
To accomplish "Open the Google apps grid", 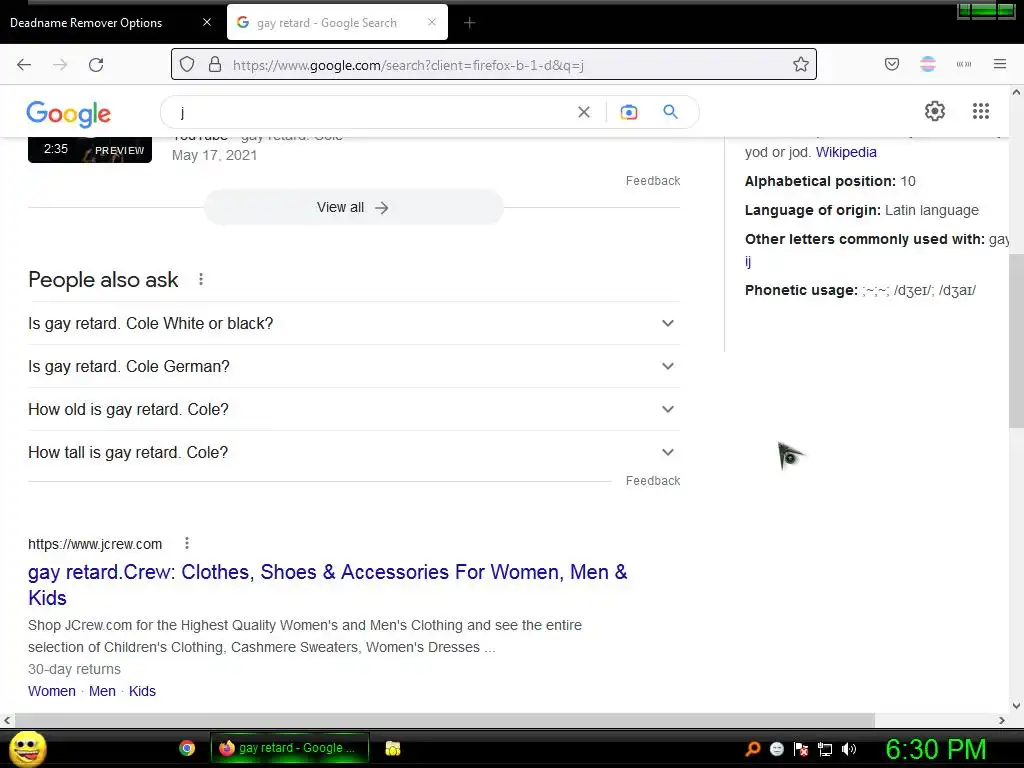I will tap(981, 111).
